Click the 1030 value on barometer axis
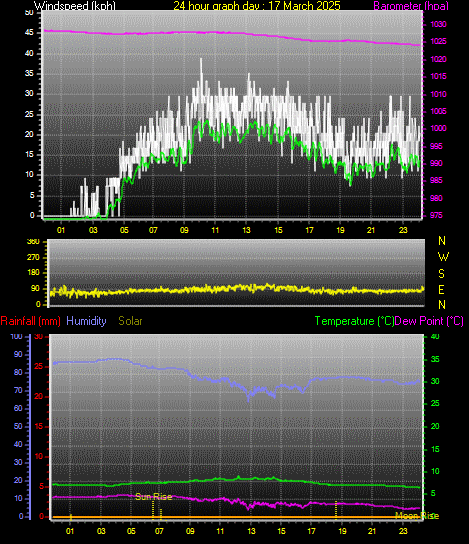 pos(438,25)
